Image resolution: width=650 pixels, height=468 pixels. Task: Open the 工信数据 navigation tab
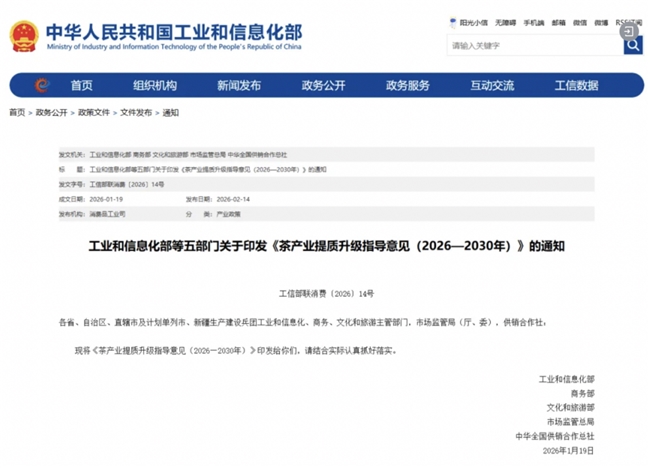(576, 85)
